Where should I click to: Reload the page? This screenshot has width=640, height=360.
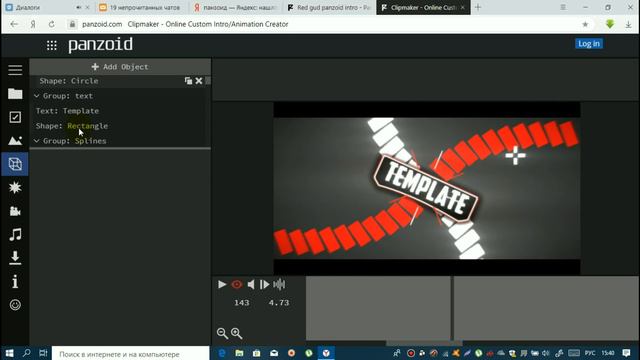(51, 24)
